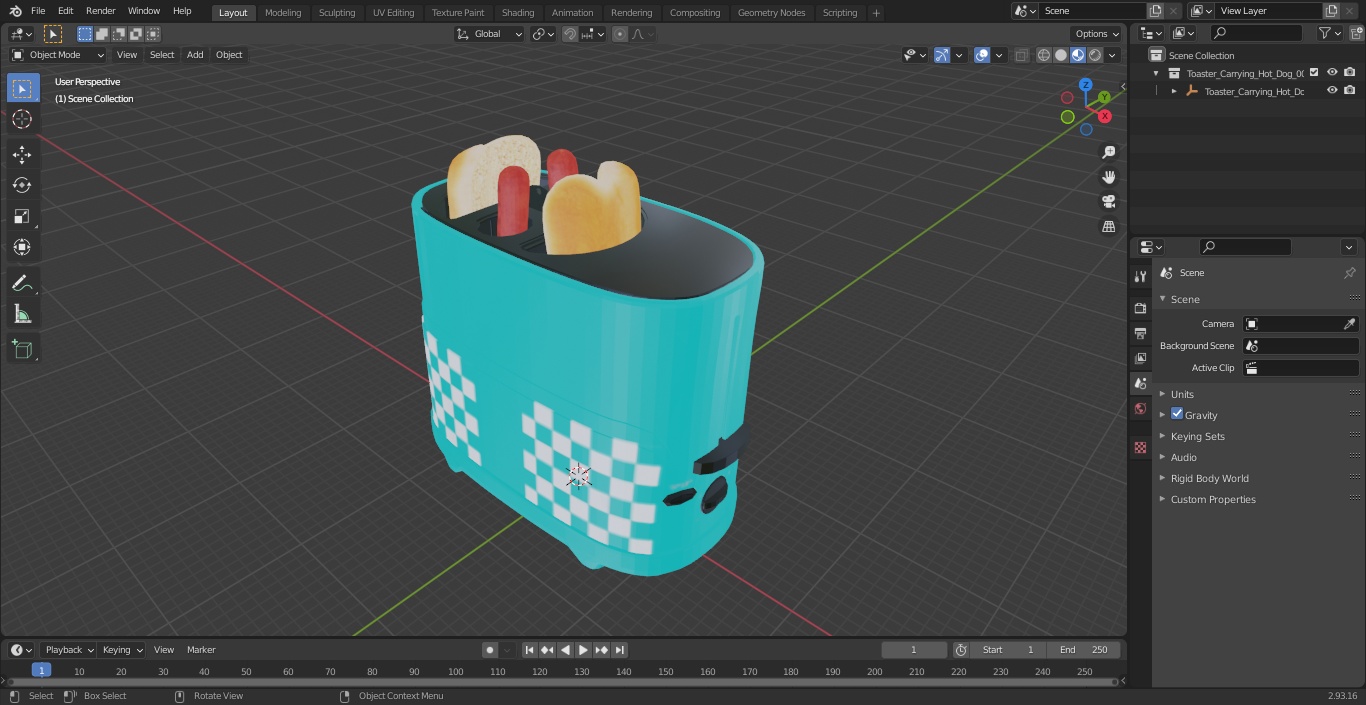
Task: Hide the Toaster_Carrying_Hot_Dc object eye icon
Action: tap(1332, 91)
